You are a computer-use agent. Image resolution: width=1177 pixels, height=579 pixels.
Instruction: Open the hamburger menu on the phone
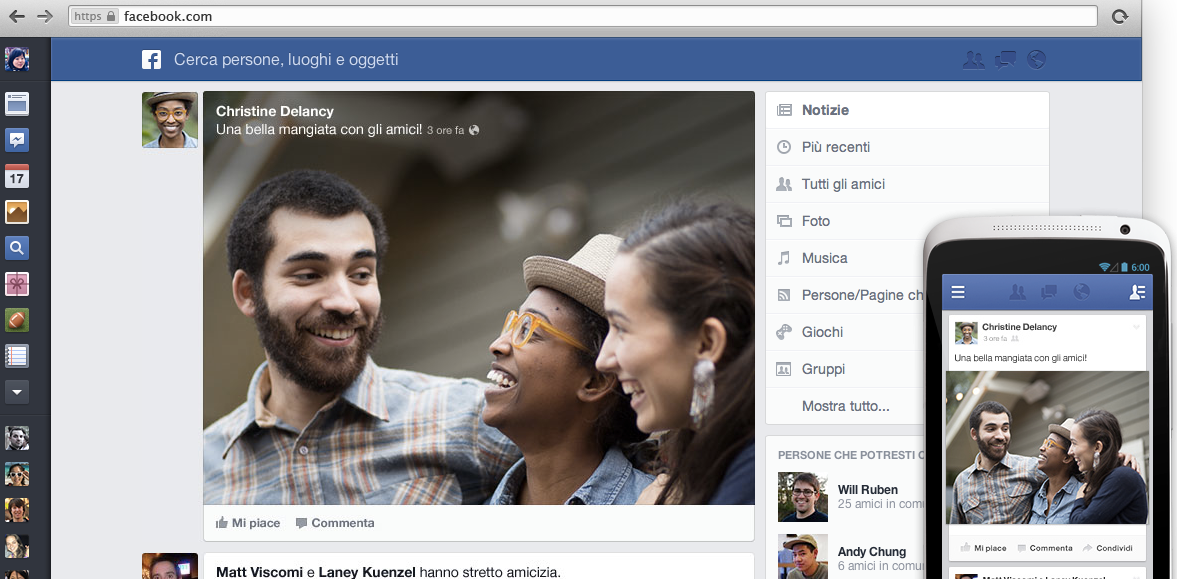958,292
